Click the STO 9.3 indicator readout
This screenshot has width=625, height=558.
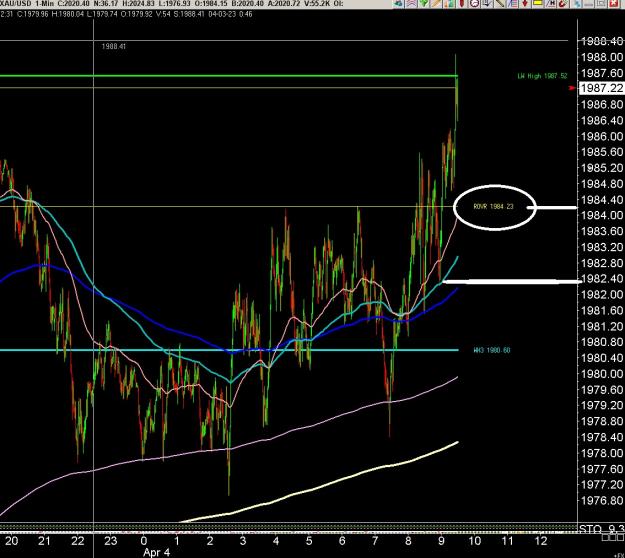(602, 529)
